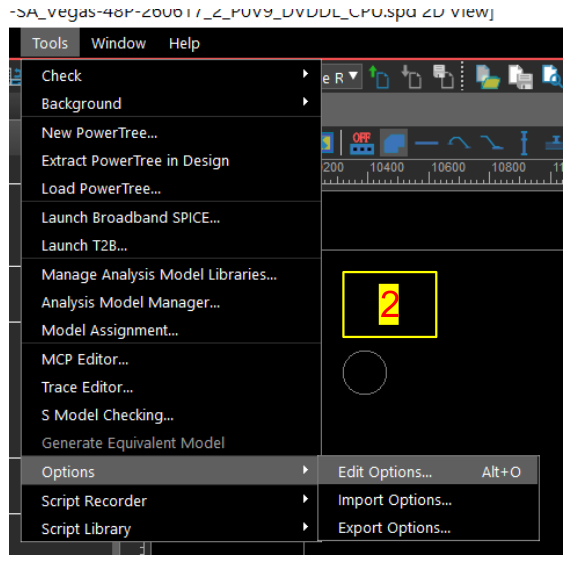Select Extract PowerTree in Design

coord(171,161)
